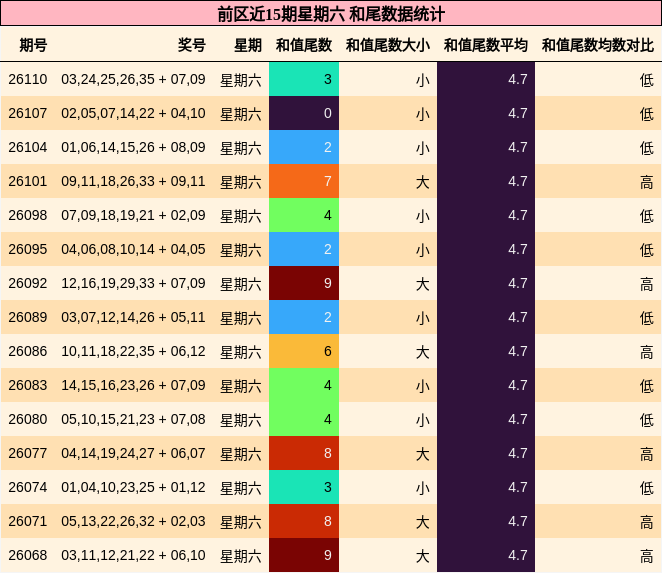Click the teal 3 cell in row 26074
This screenshot has width=662, height=573.
click(304, 487)
